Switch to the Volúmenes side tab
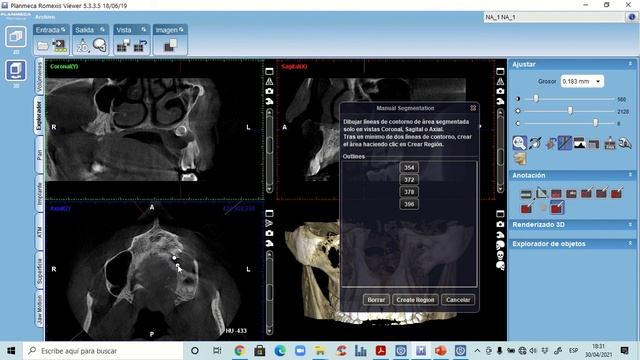640x360 pixels. 39,77
